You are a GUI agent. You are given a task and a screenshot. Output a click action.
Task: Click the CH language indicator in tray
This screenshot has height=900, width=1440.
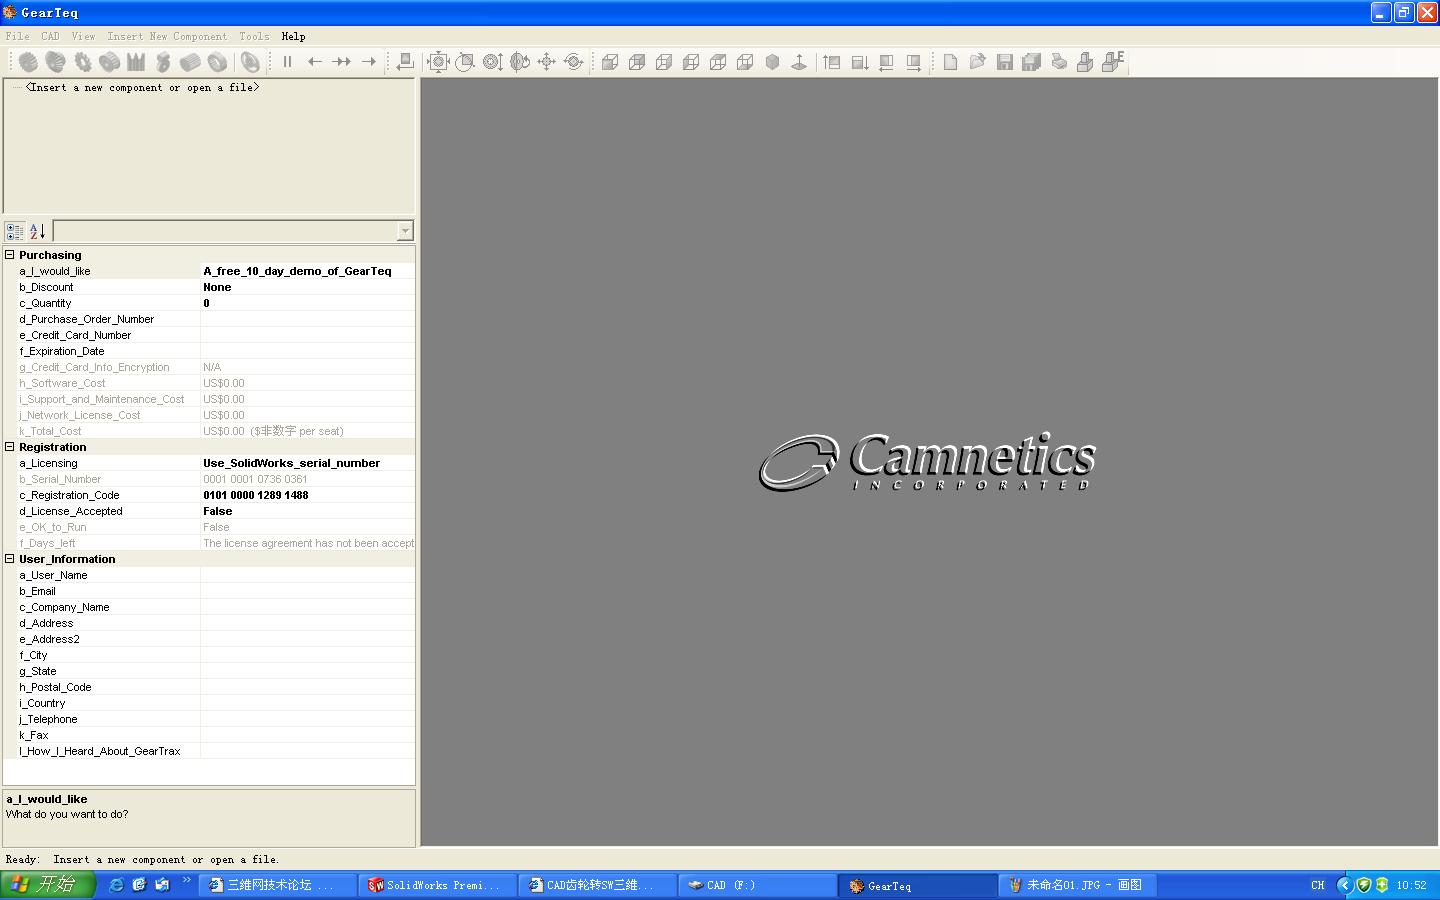(x=1317, y=885)
